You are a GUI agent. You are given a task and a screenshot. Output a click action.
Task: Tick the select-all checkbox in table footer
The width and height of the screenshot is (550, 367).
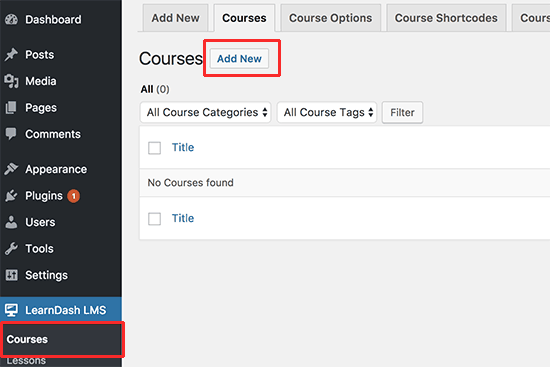click(154, 219)
